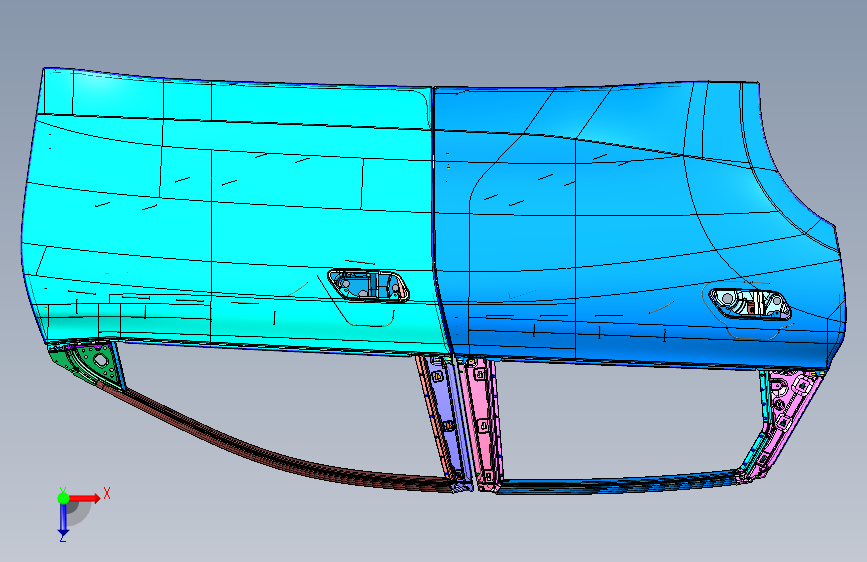867x562 pixels.
Task: Click the red X axis label
Action: pos(107,493)
